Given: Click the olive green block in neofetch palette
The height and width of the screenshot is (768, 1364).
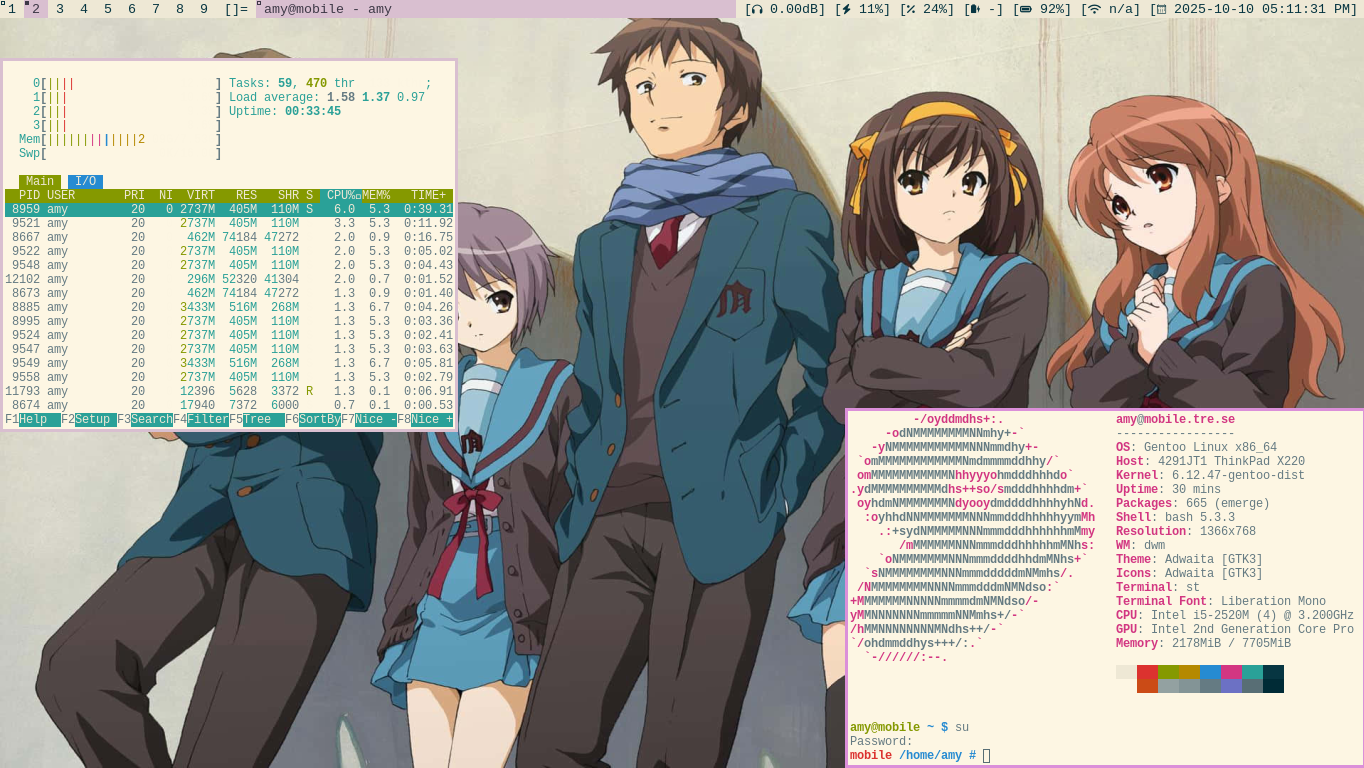Looking at the screenshot, I should (x=1168, y=672).
